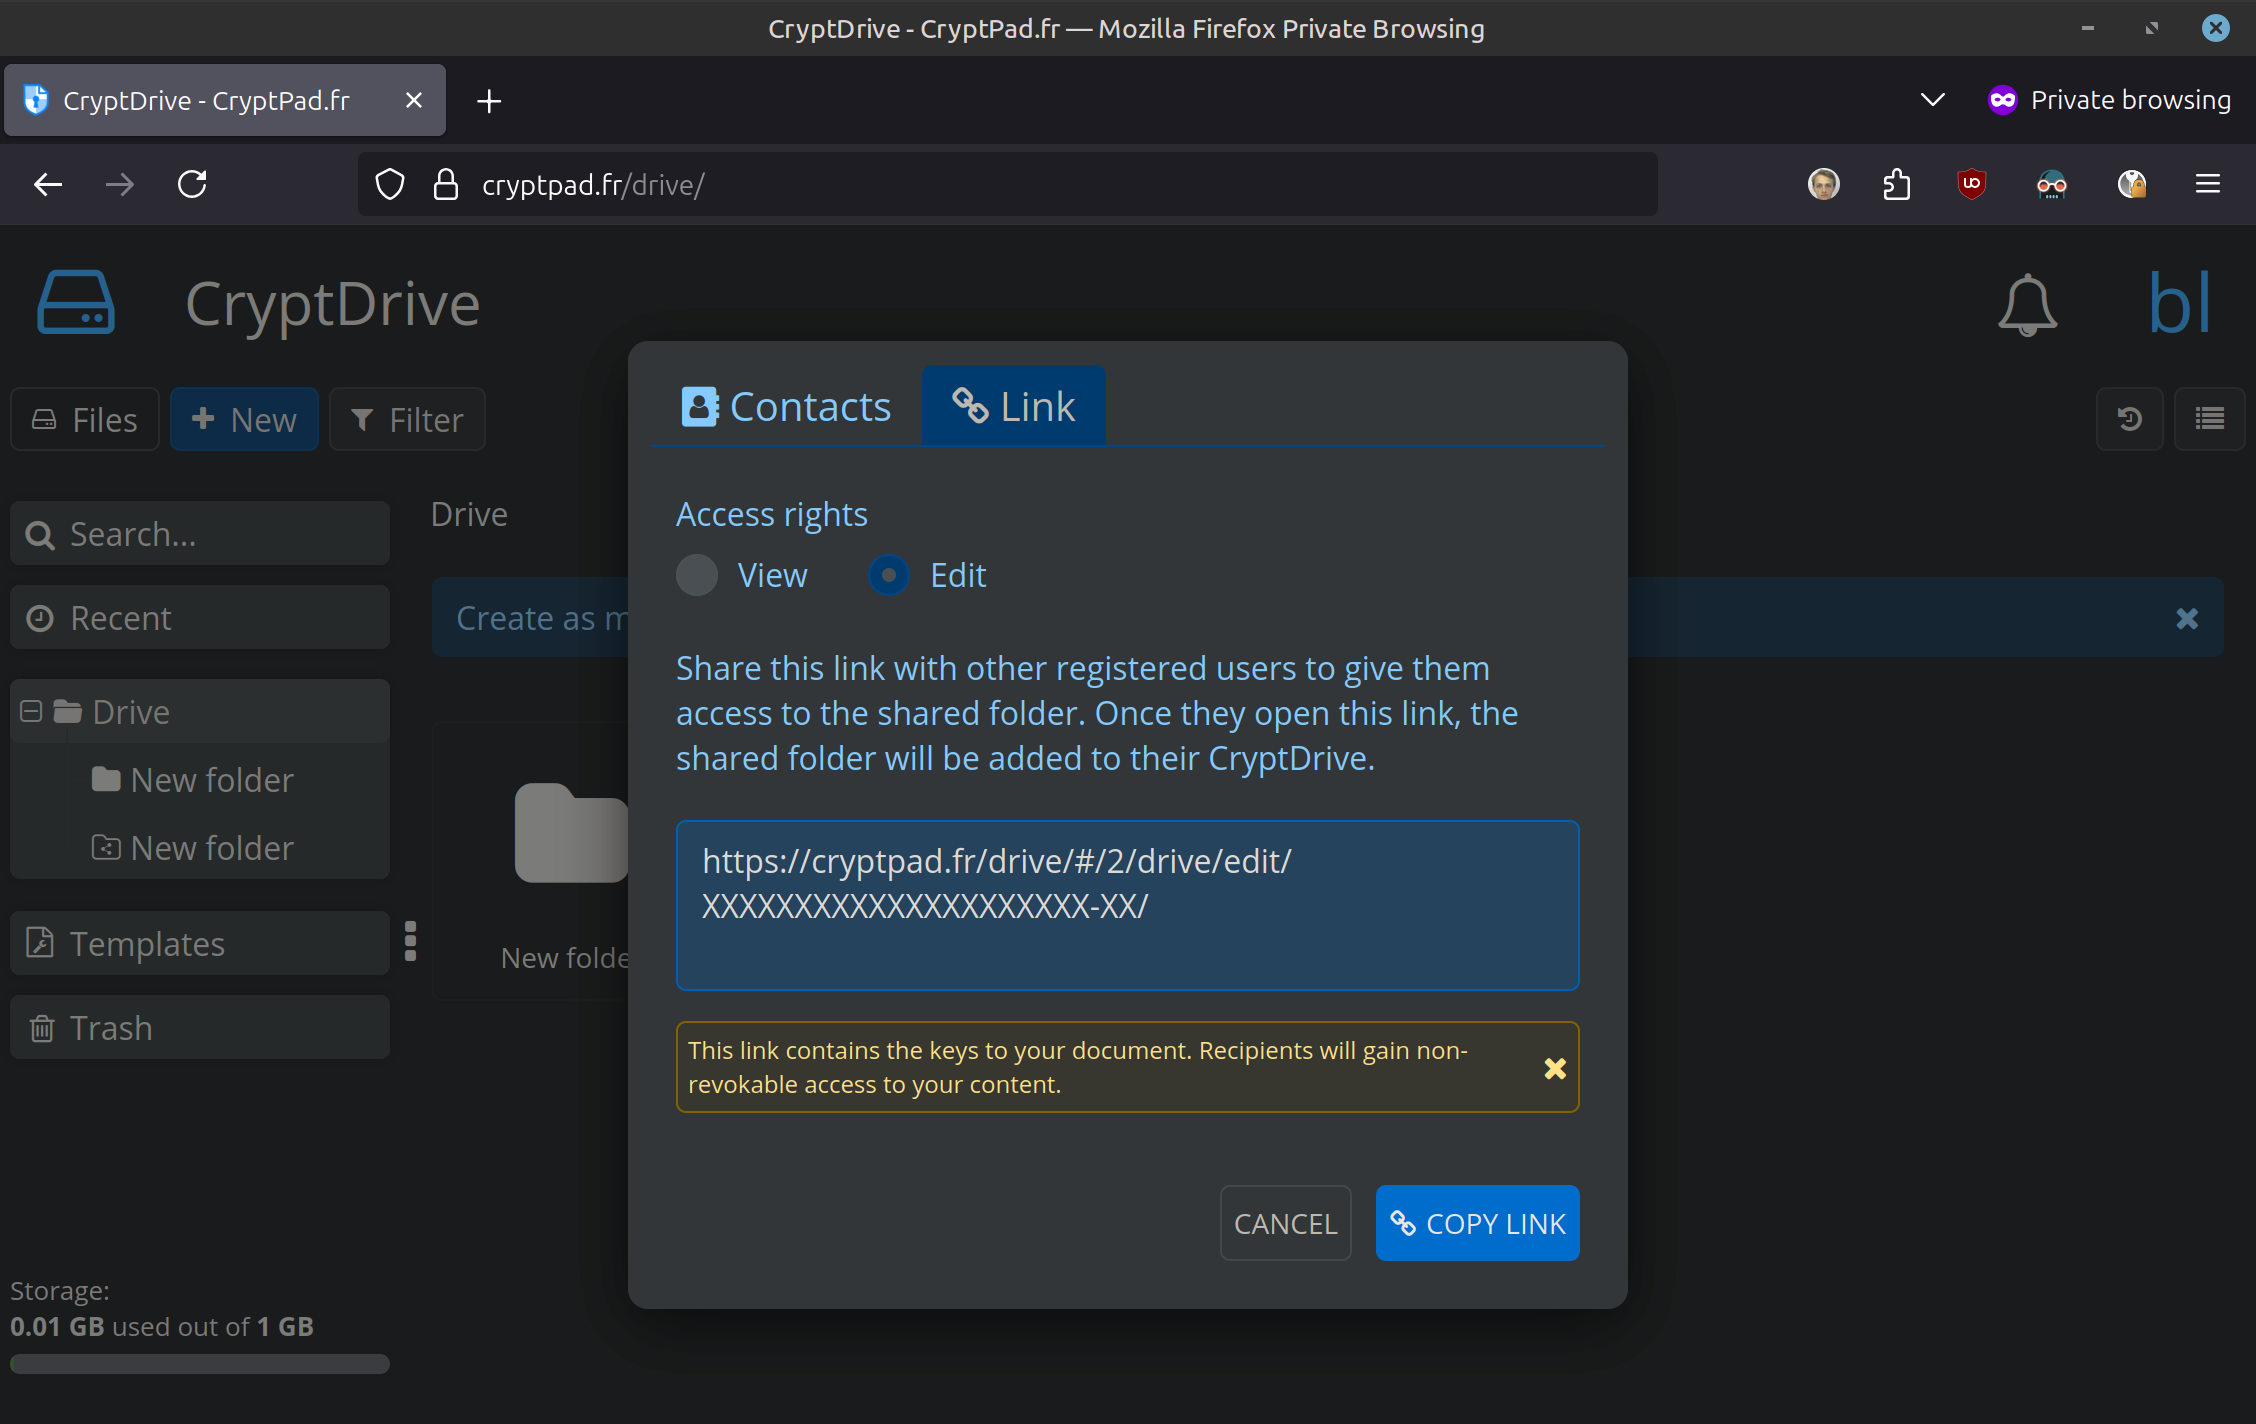Click the Cancel button
This screenshot has width=2256, height=1424.
click(x=1285, y=1223)
